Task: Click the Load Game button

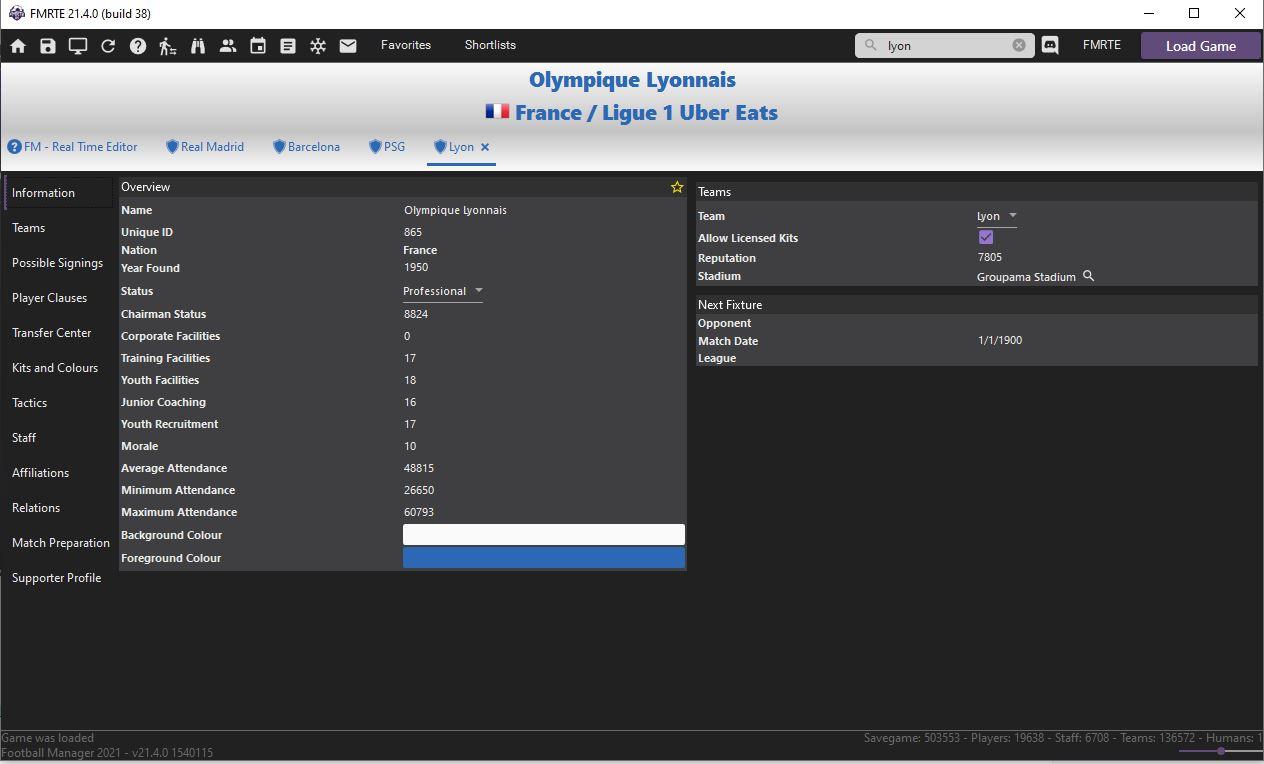Action: (x=1200, y=46)
